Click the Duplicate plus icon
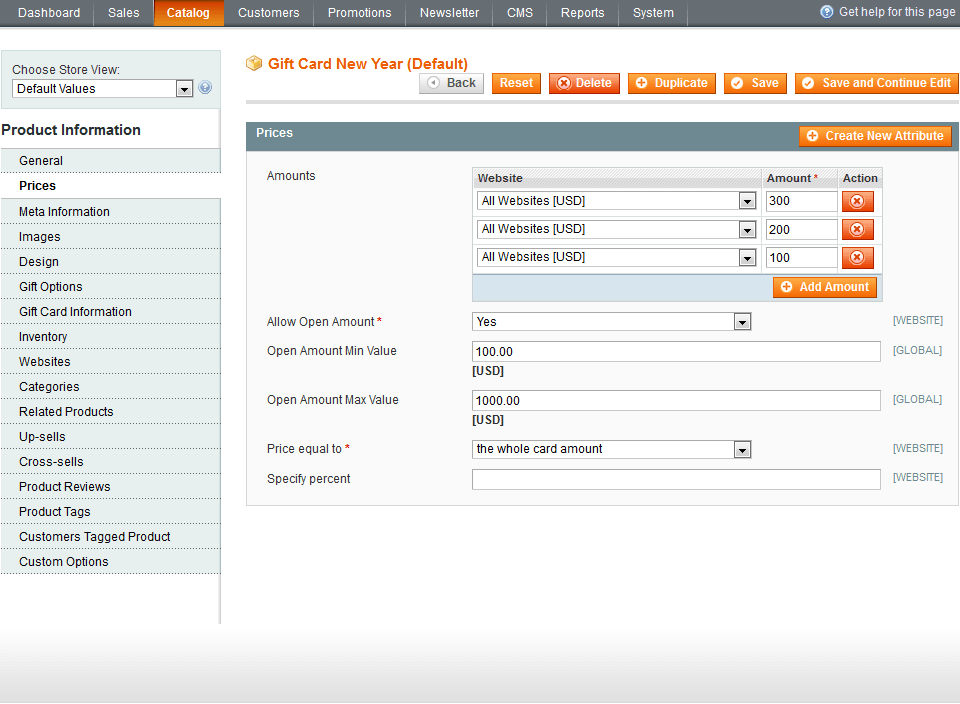Screen dimensions: 960x704 640,83
